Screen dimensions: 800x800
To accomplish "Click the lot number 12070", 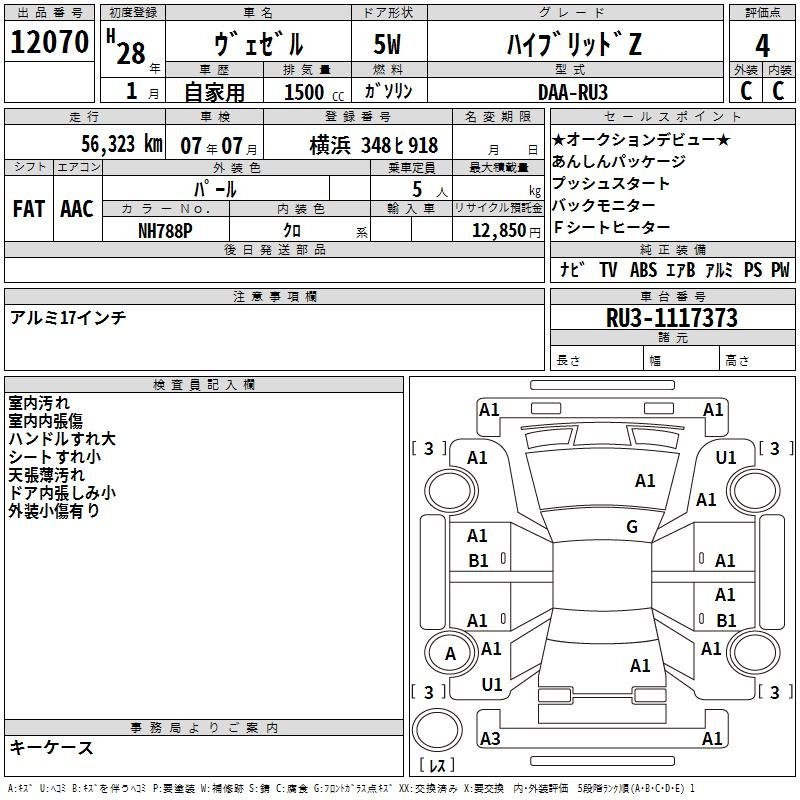I will 50,43.
